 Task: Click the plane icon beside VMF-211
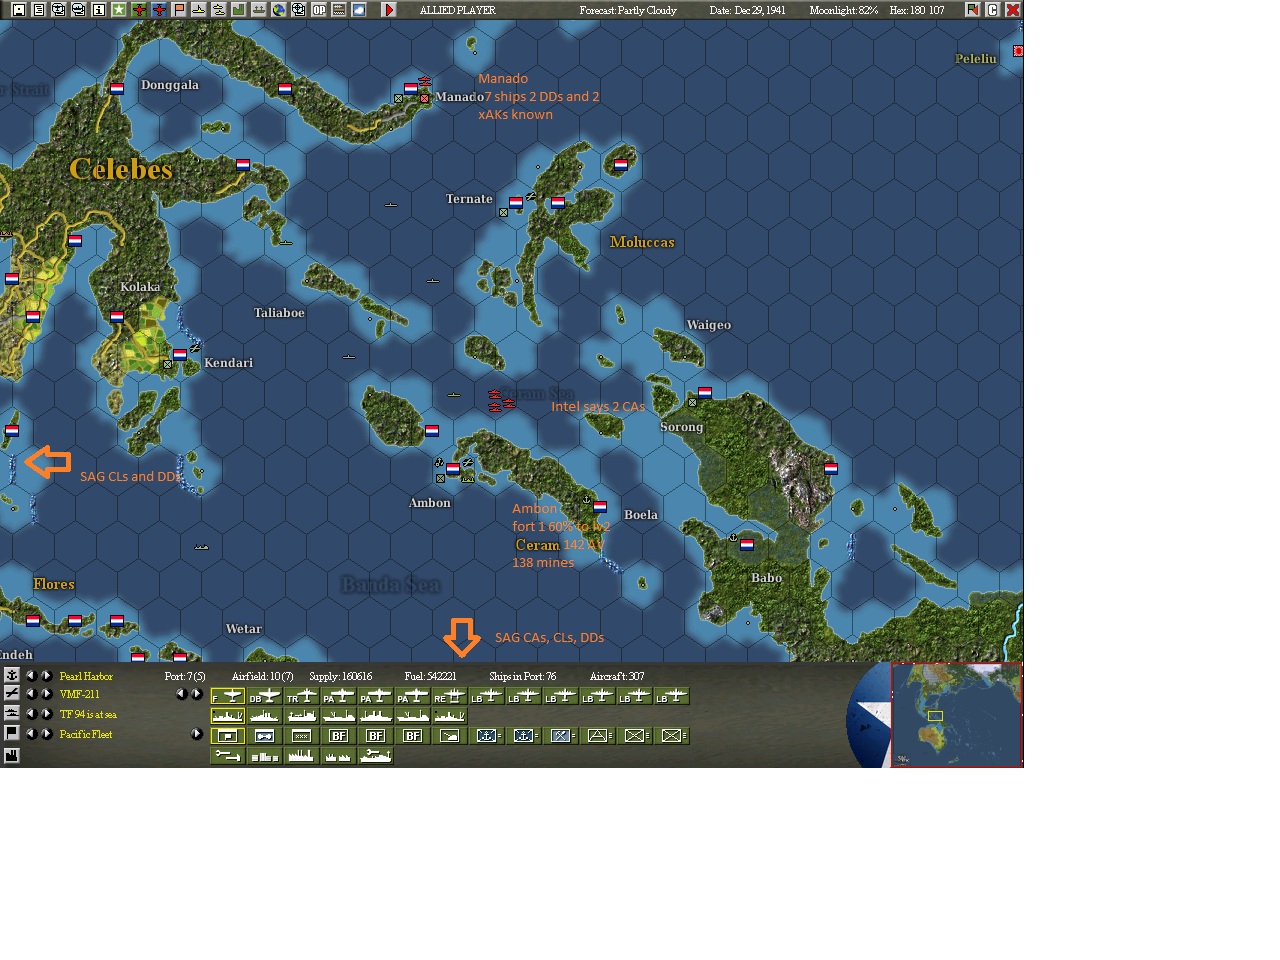click(x=12, y=693)
